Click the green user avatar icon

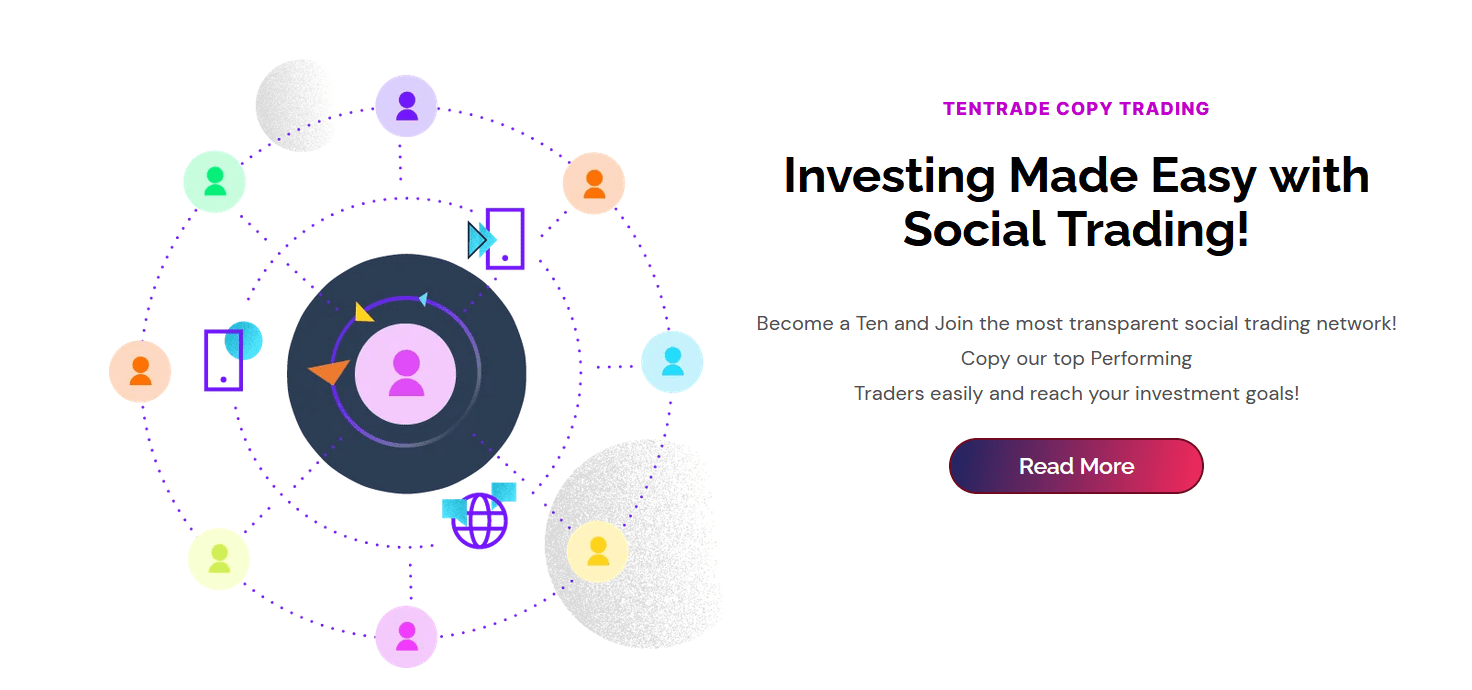point(215,181)
